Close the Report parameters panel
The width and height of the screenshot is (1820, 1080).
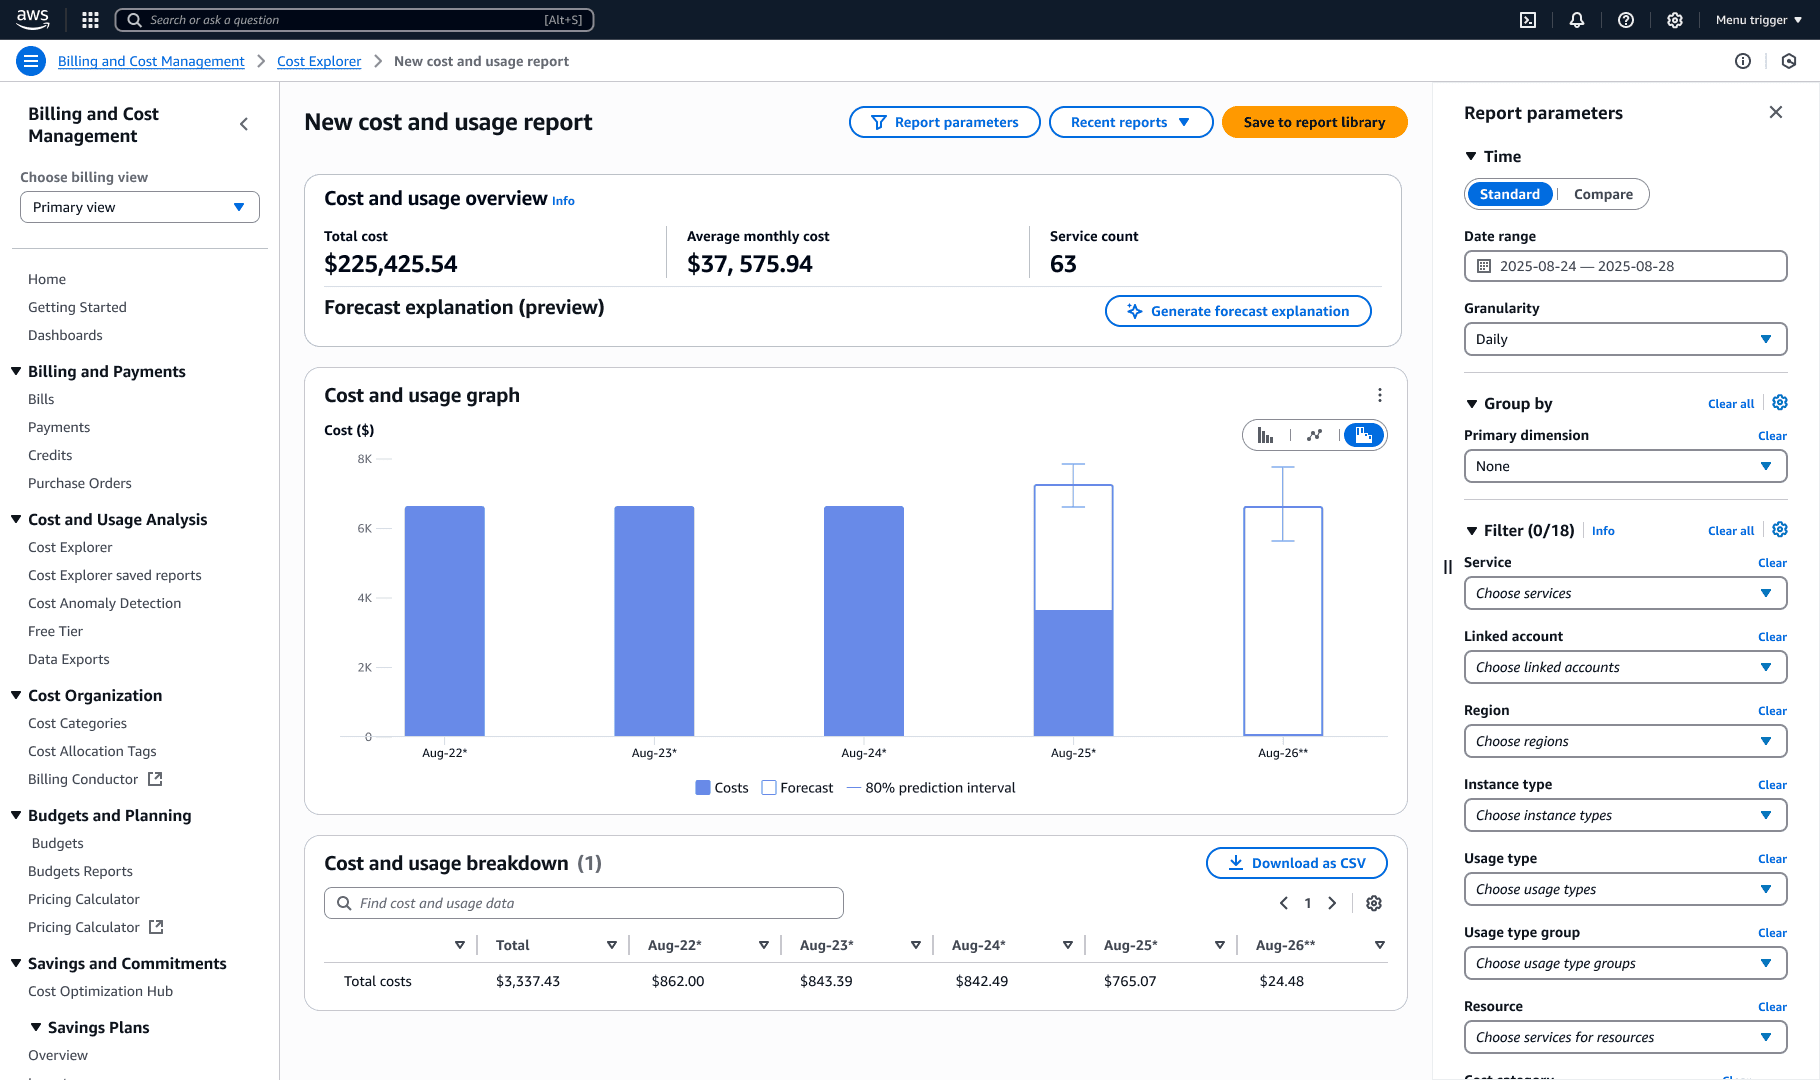[x=1776, y=112]
